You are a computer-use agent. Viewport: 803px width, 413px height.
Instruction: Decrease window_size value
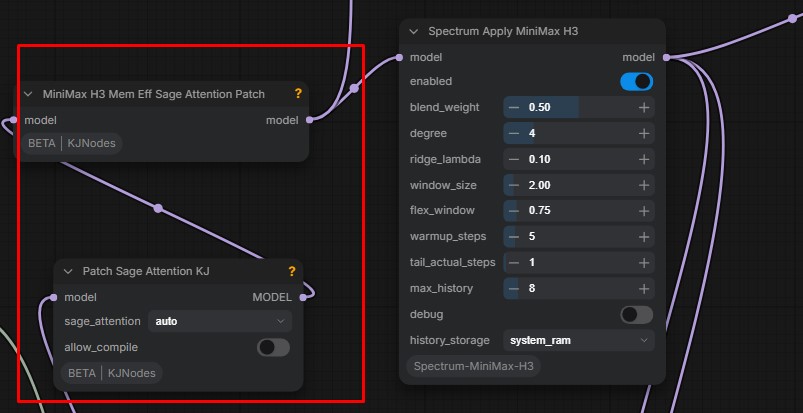[x=514, y=185]
